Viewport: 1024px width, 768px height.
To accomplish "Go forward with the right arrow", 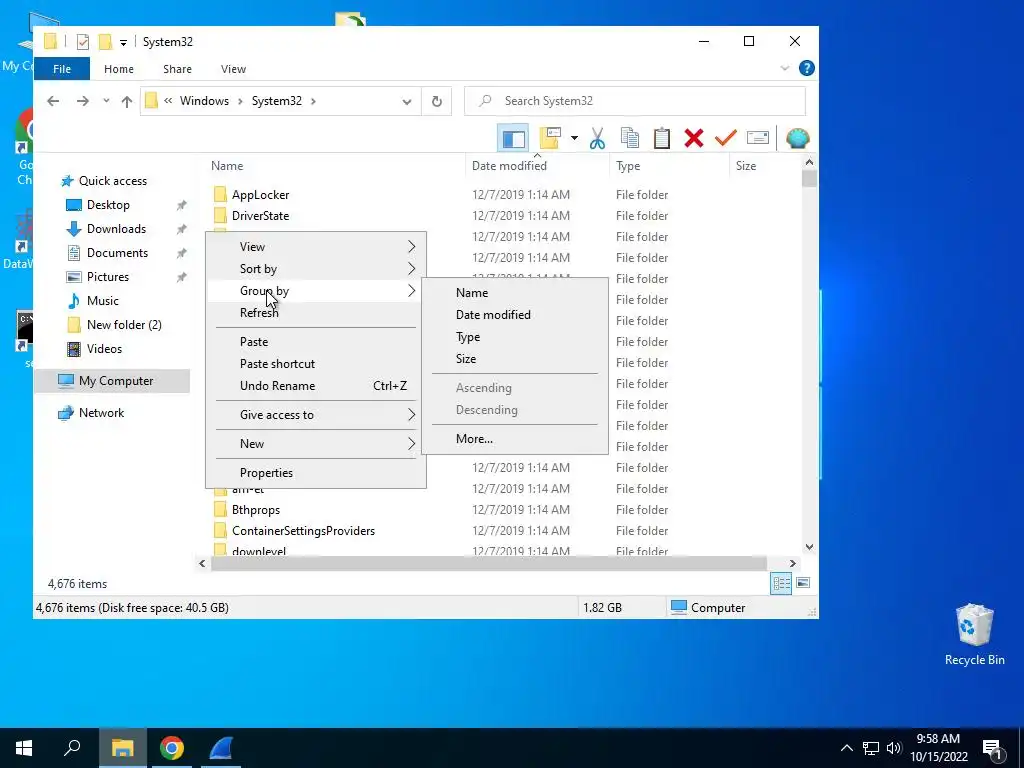I will coord(82,101).
